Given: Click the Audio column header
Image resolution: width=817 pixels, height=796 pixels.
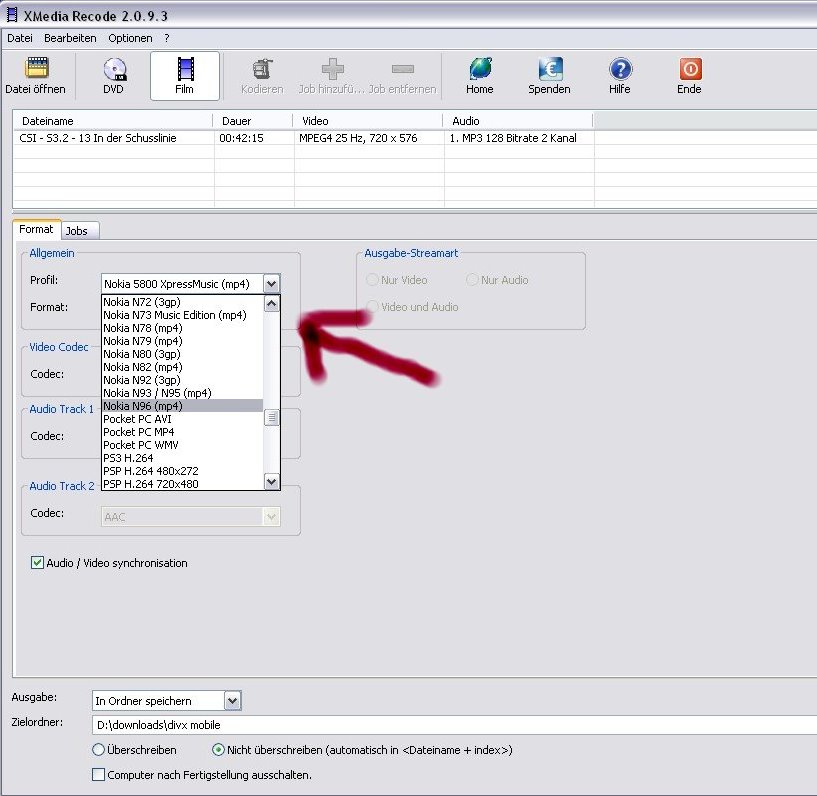Looking at the screenshot, I should click(518, 121).
